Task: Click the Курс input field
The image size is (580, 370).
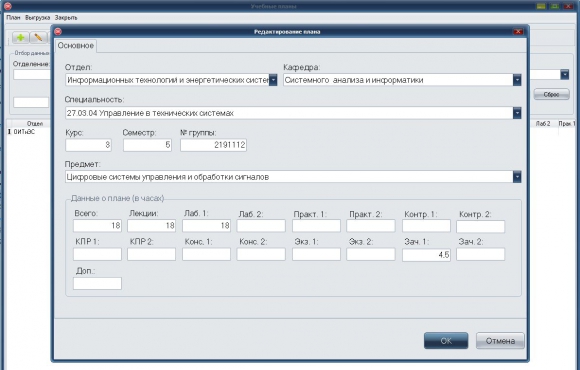Action: [88, 145]
